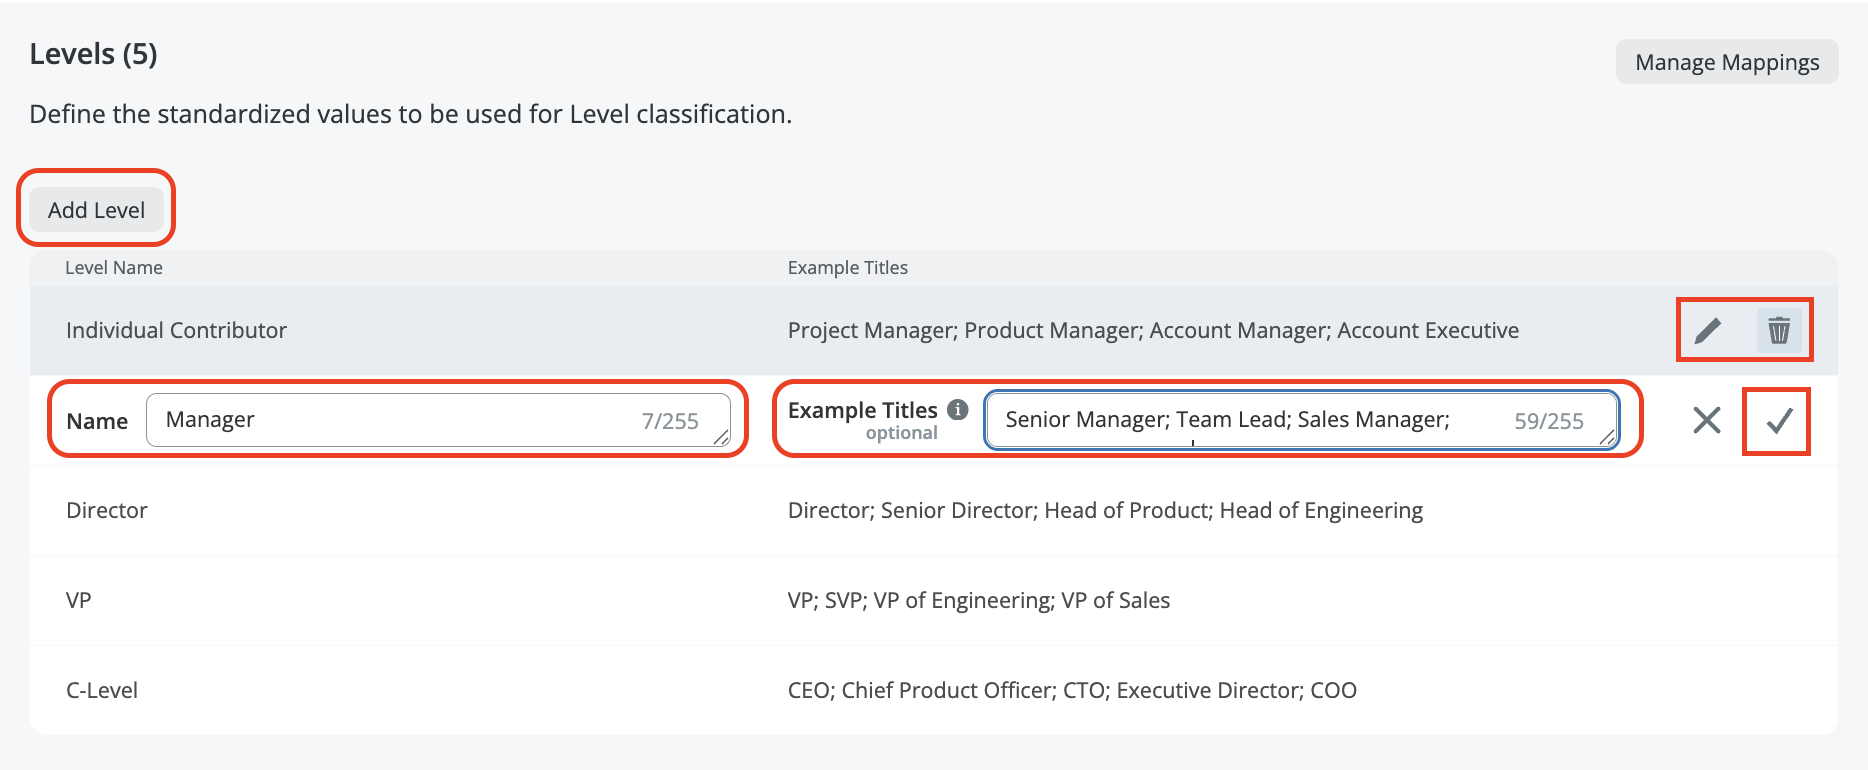The width and height of the screenshot is (1868, 770).
Task: Click the Individual Contributor level name
Action: [x=176, y=330]
